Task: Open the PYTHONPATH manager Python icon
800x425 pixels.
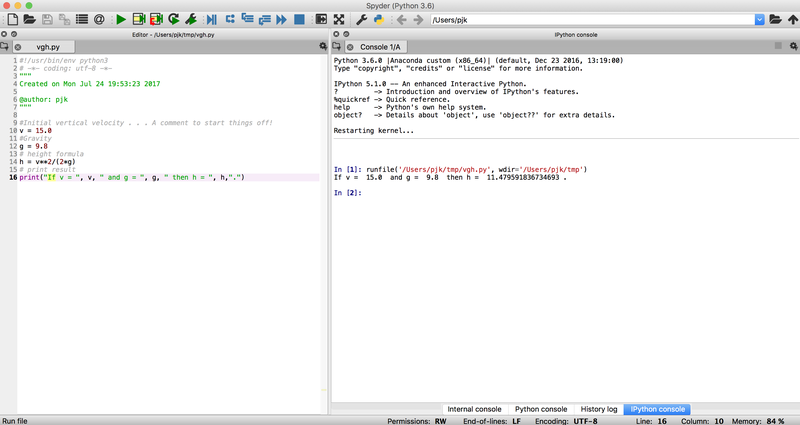Action: (379, 19)
